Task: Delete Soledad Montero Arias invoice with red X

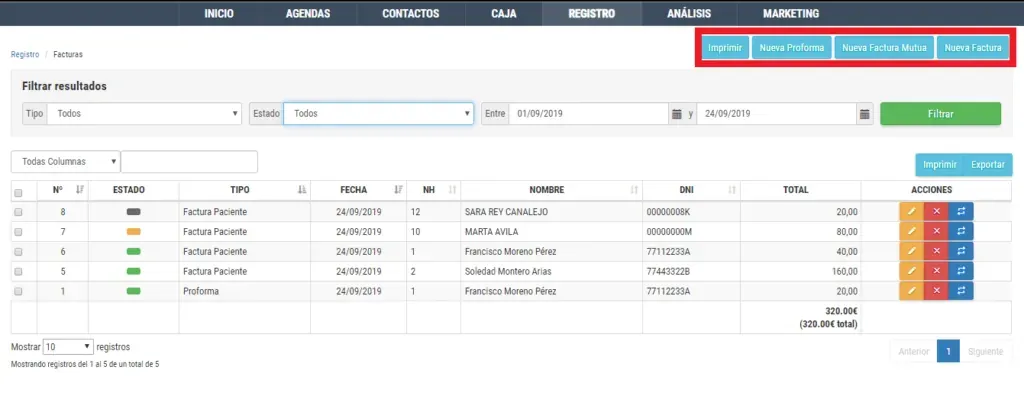Action: [x=936, y=271]
